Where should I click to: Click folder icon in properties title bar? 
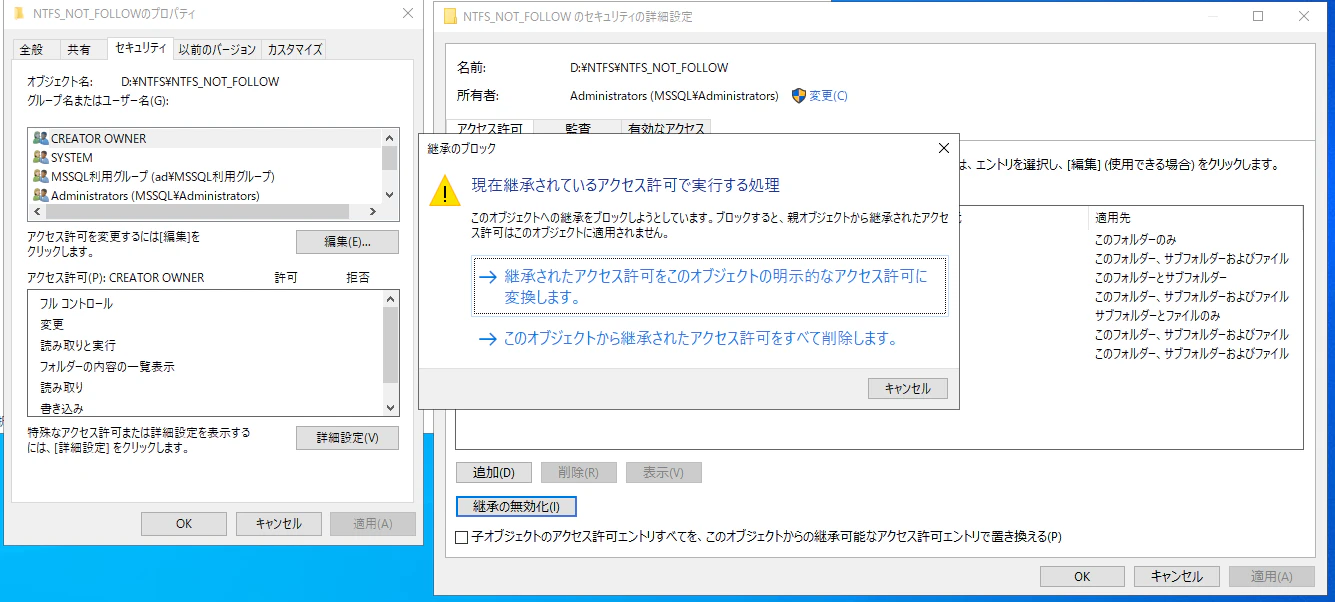pyautogui.click(x=17, y=14)
